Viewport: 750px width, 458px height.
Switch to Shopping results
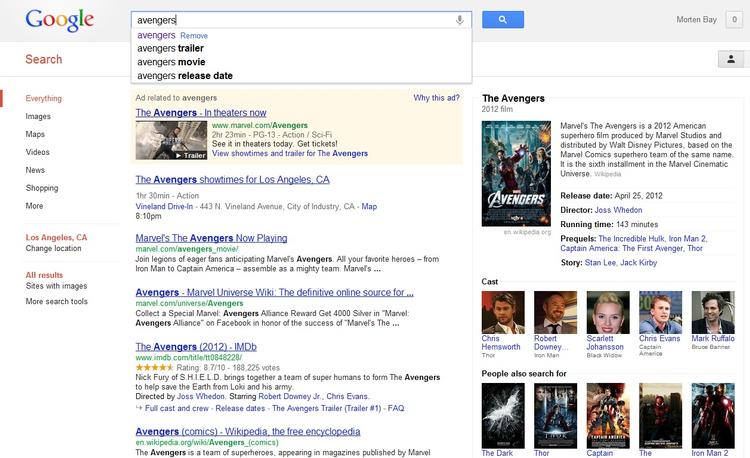click(x=42, y=188)
